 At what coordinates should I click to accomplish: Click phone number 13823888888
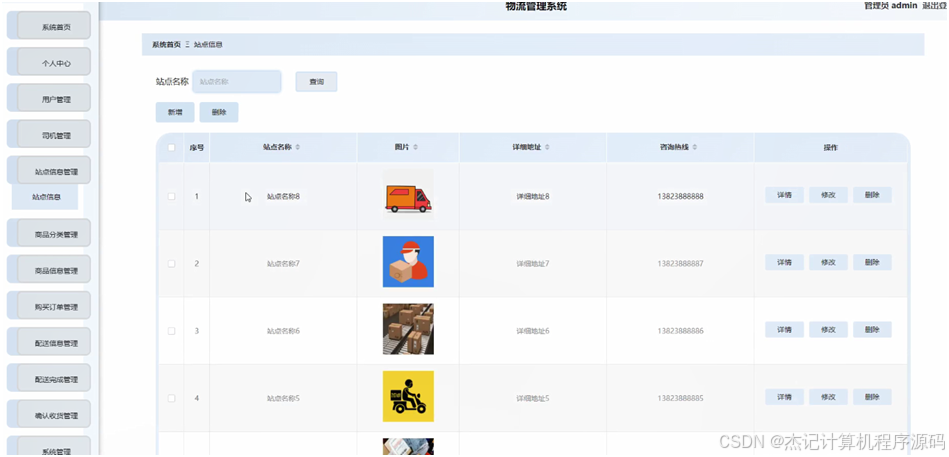pyautogui.click(x=680, y=196)
